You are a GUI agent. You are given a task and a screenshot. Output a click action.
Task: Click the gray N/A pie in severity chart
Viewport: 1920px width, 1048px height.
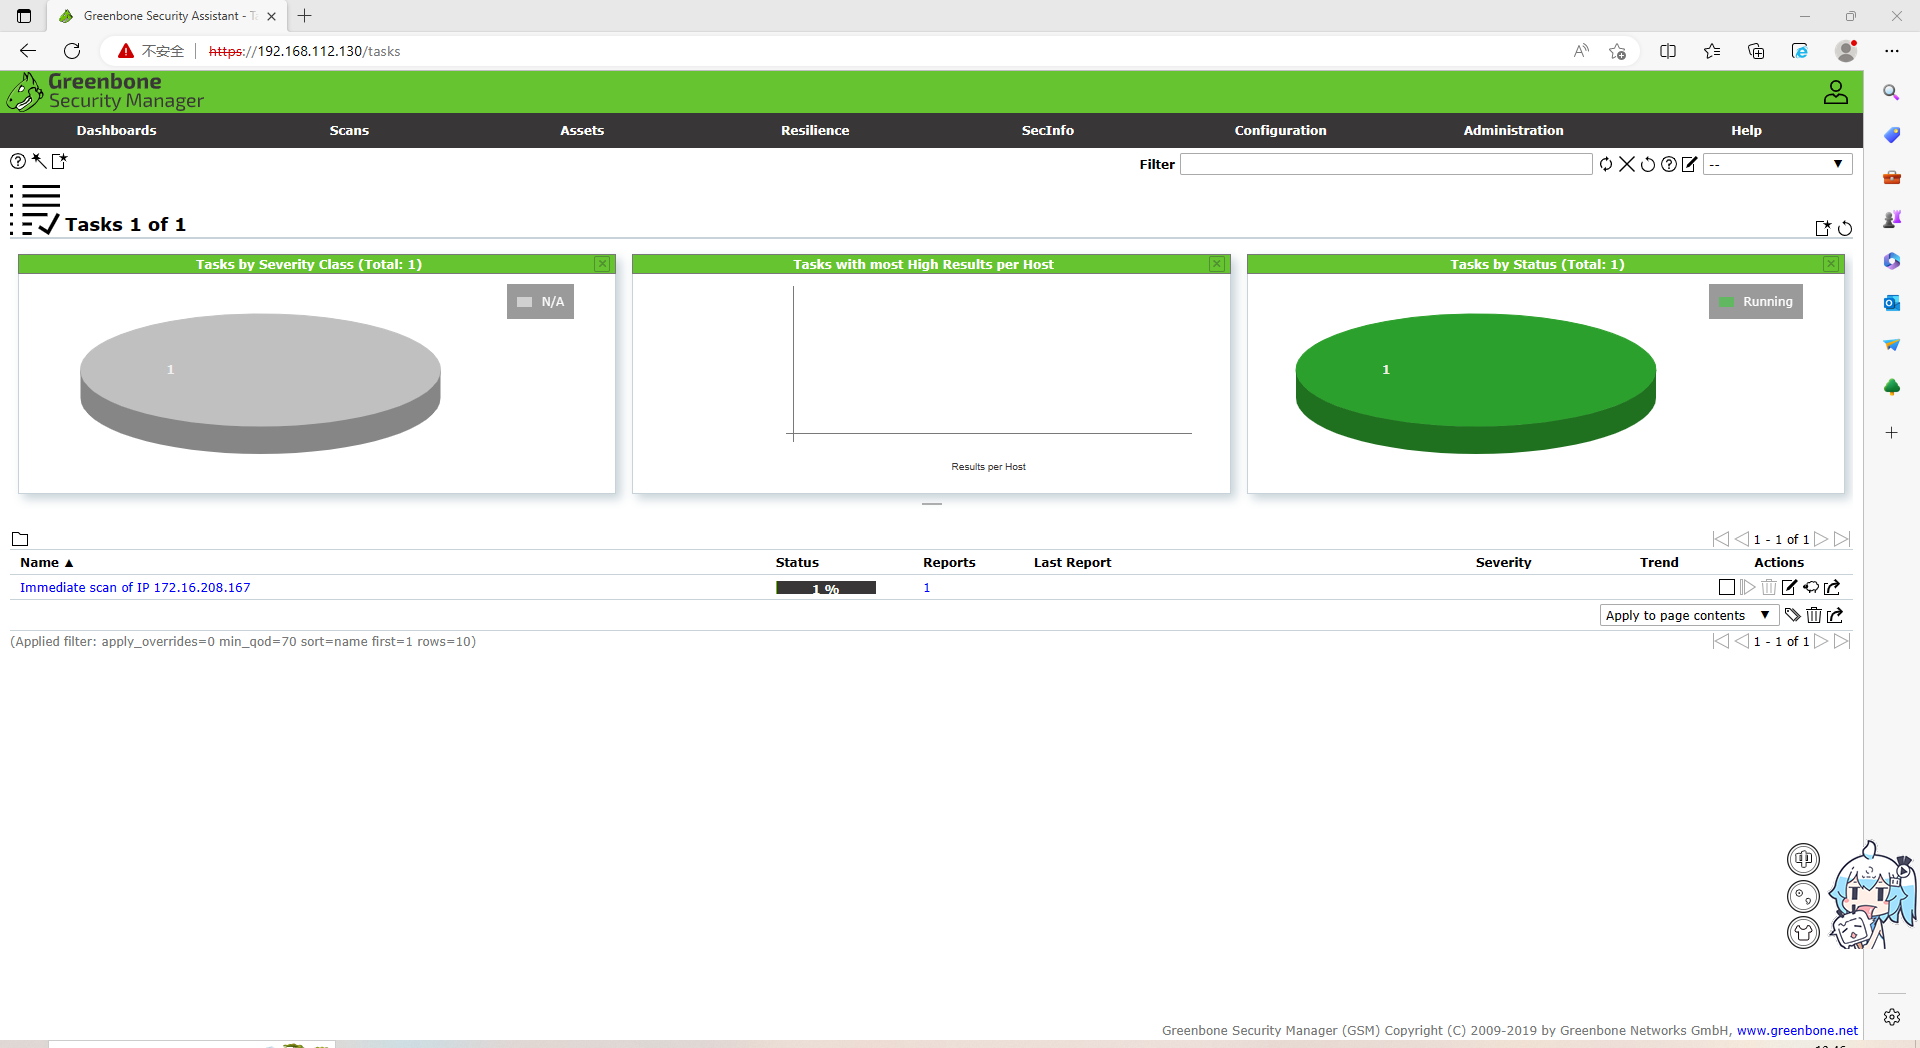click(260, 383)
